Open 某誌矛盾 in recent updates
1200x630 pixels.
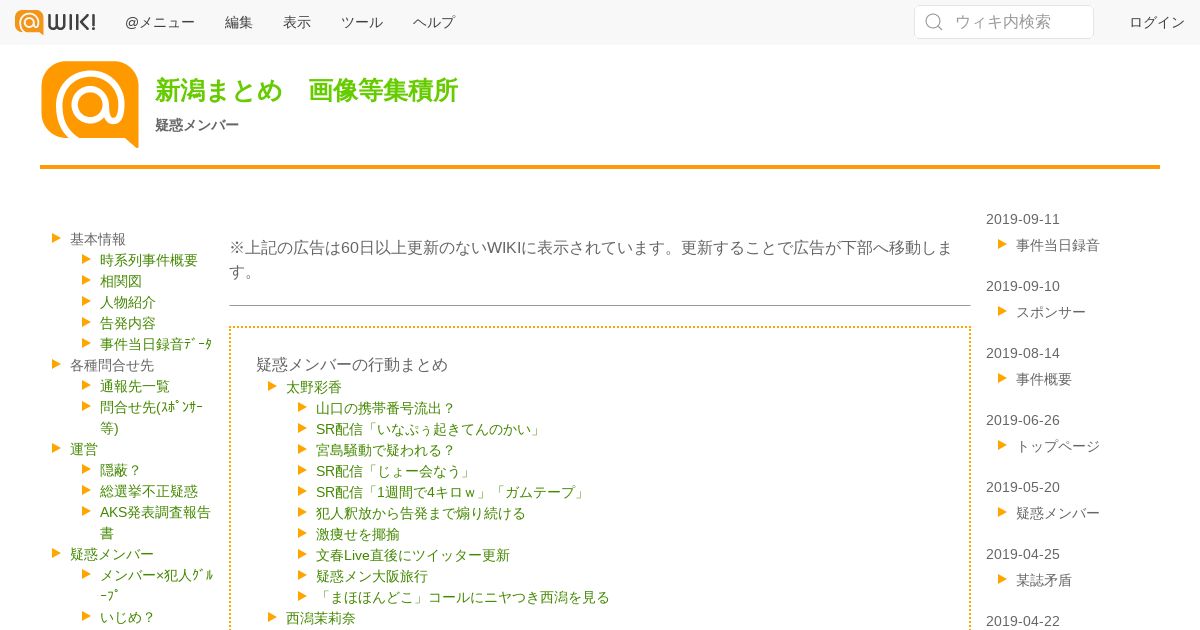1044,580
